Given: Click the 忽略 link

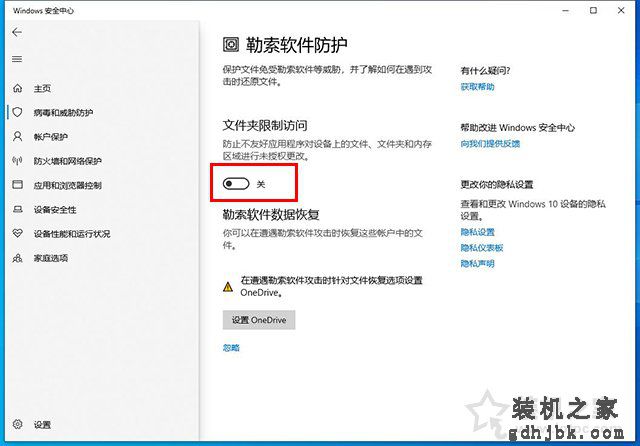Looking at the screenshot, I should coord(231,348).
